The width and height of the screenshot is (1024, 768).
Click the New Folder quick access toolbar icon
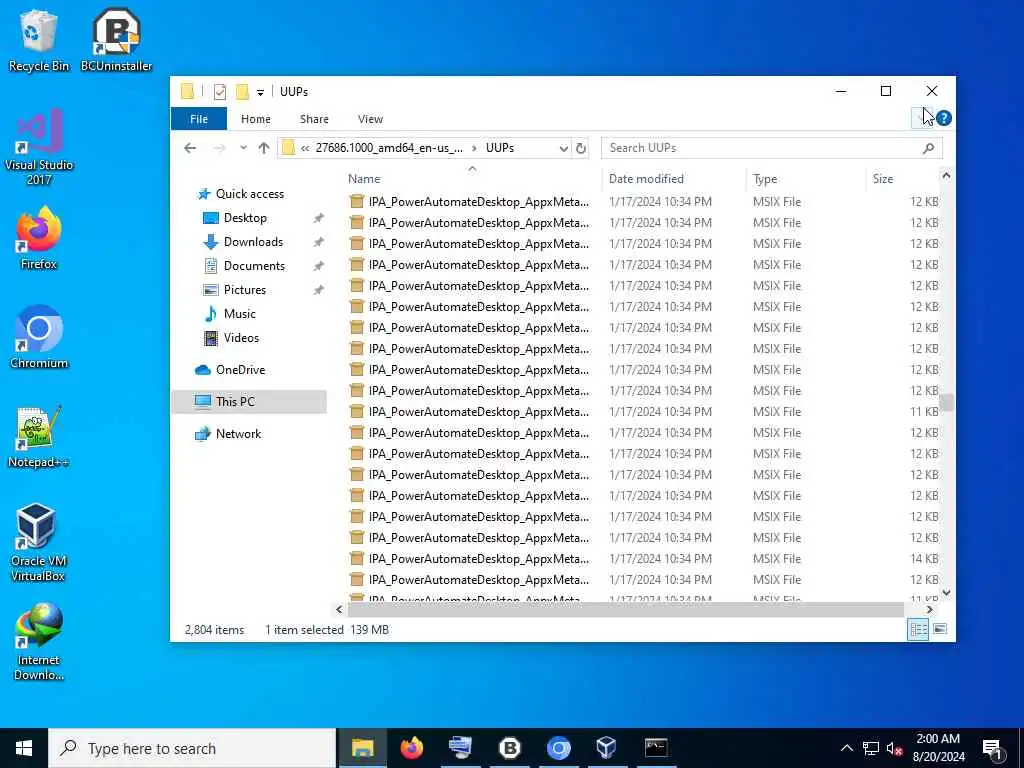pos(242,92)
